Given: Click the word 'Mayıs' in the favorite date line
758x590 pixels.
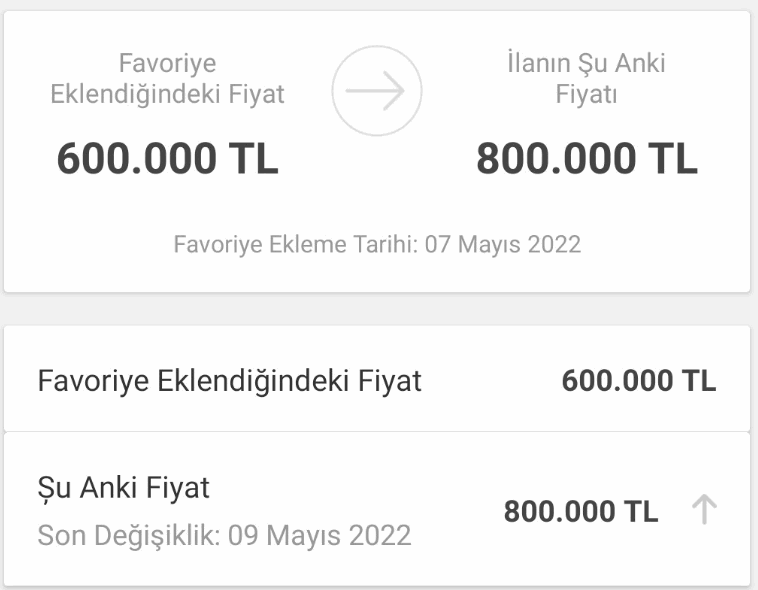Looking at the screenshot, I should [x=491, y=244].
